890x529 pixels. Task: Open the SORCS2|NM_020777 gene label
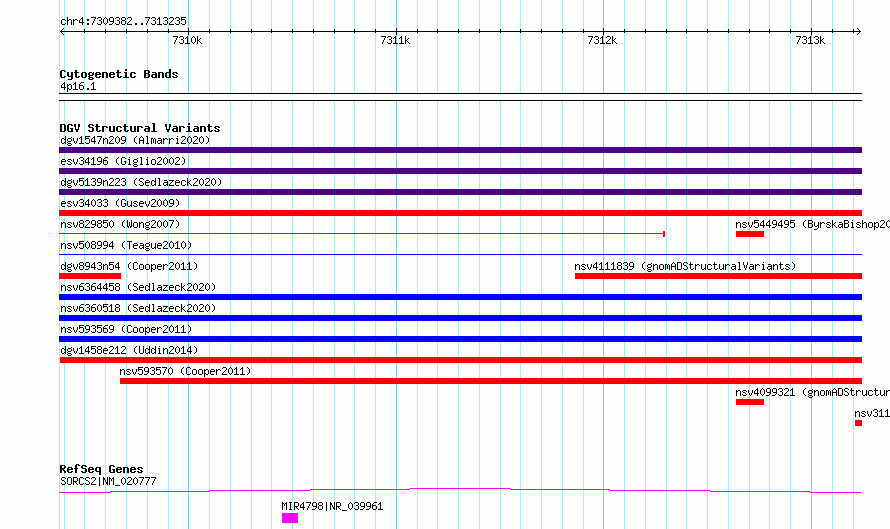click(x=108, y=481)
